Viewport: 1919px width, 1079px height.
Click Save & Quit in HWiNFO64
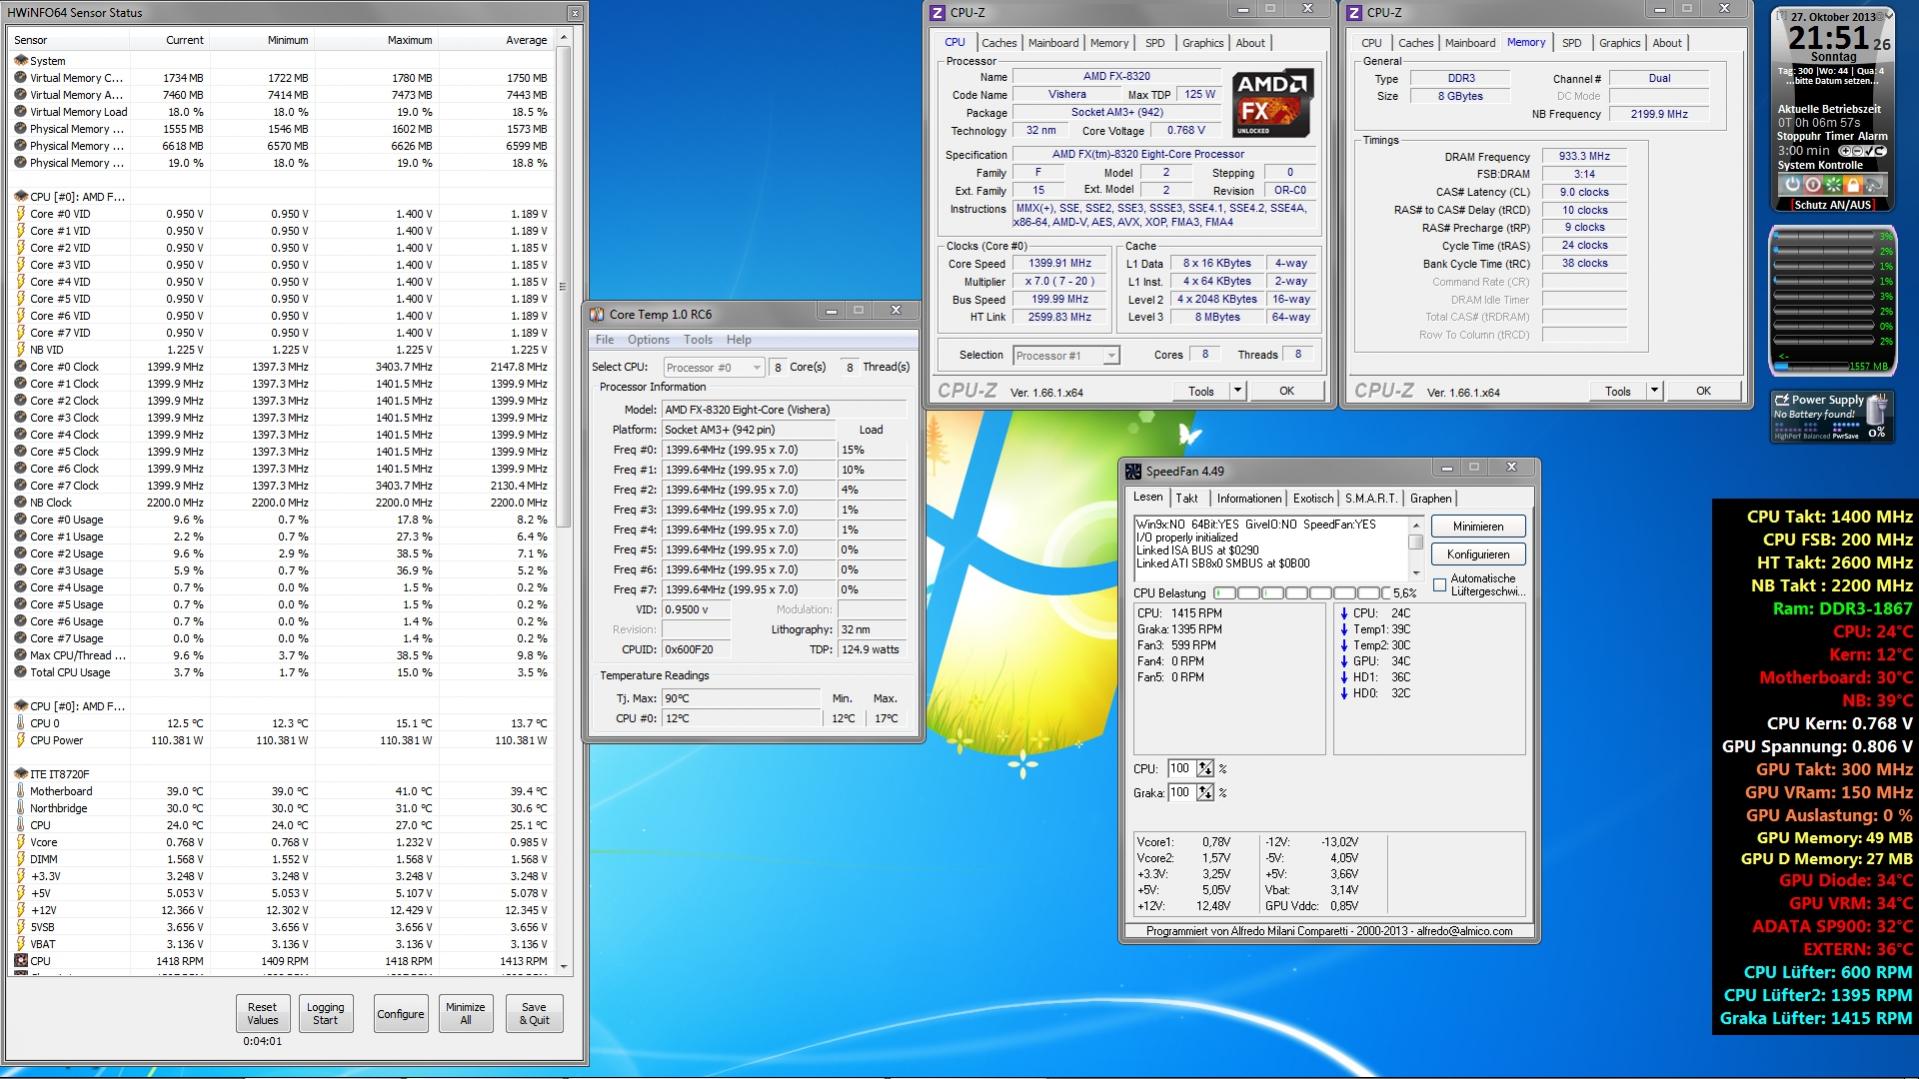point(534,1014)
